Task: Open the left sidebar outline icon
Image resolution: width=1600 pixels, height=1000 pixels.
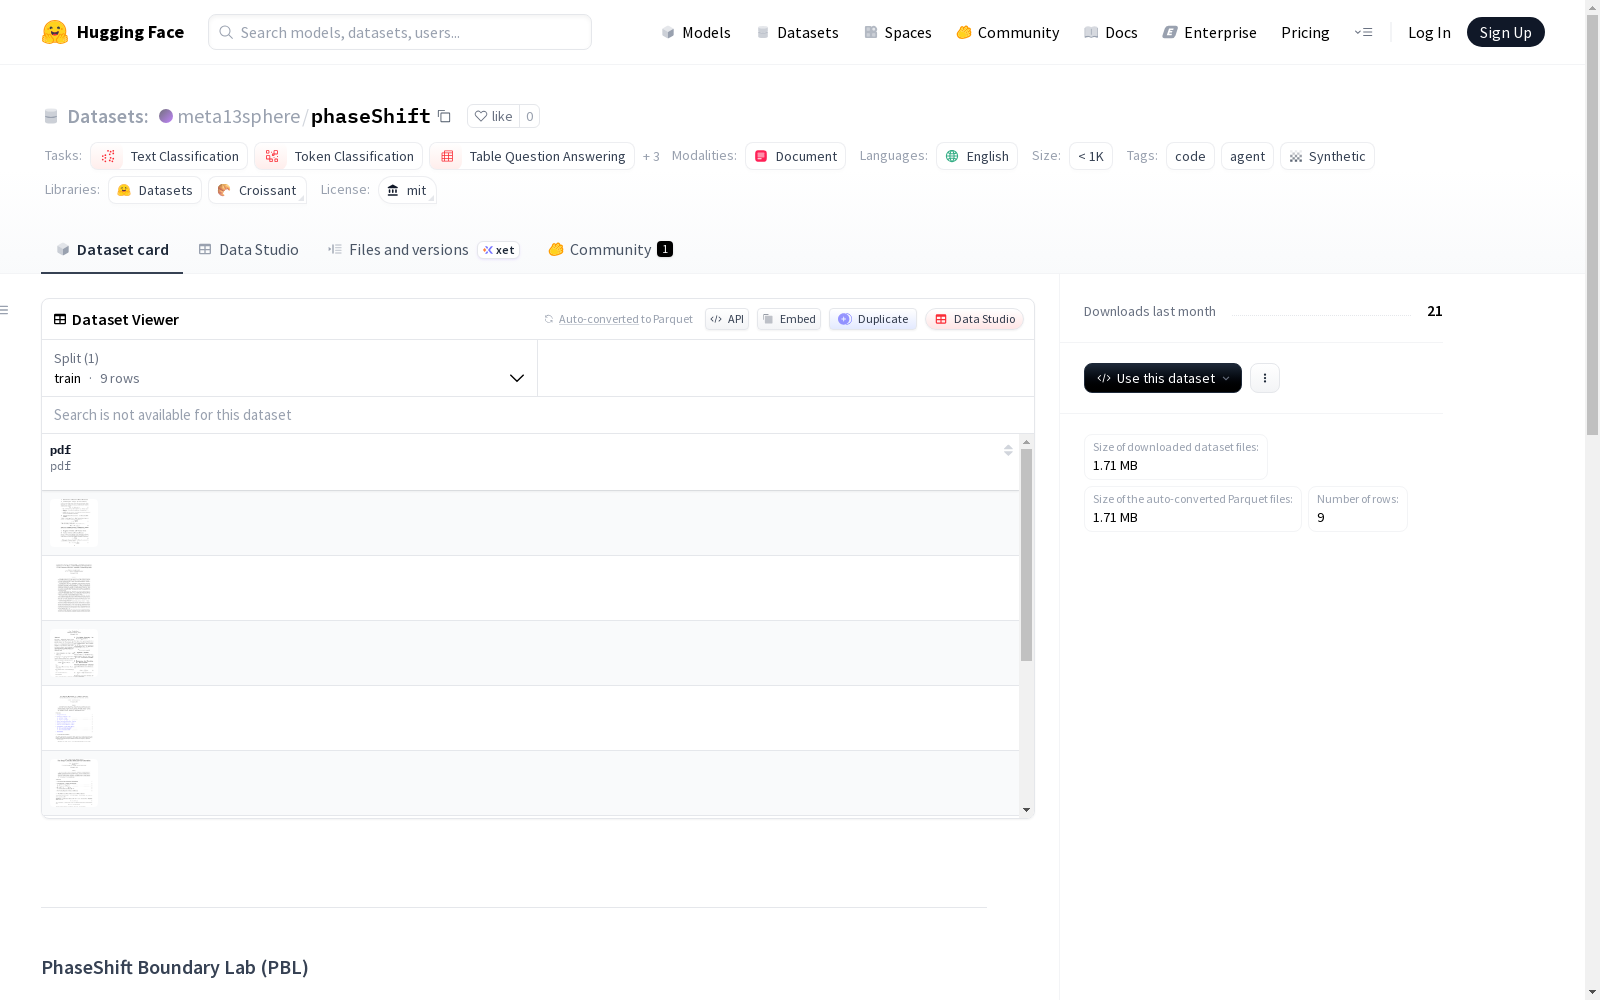Action: pos(4,310)
